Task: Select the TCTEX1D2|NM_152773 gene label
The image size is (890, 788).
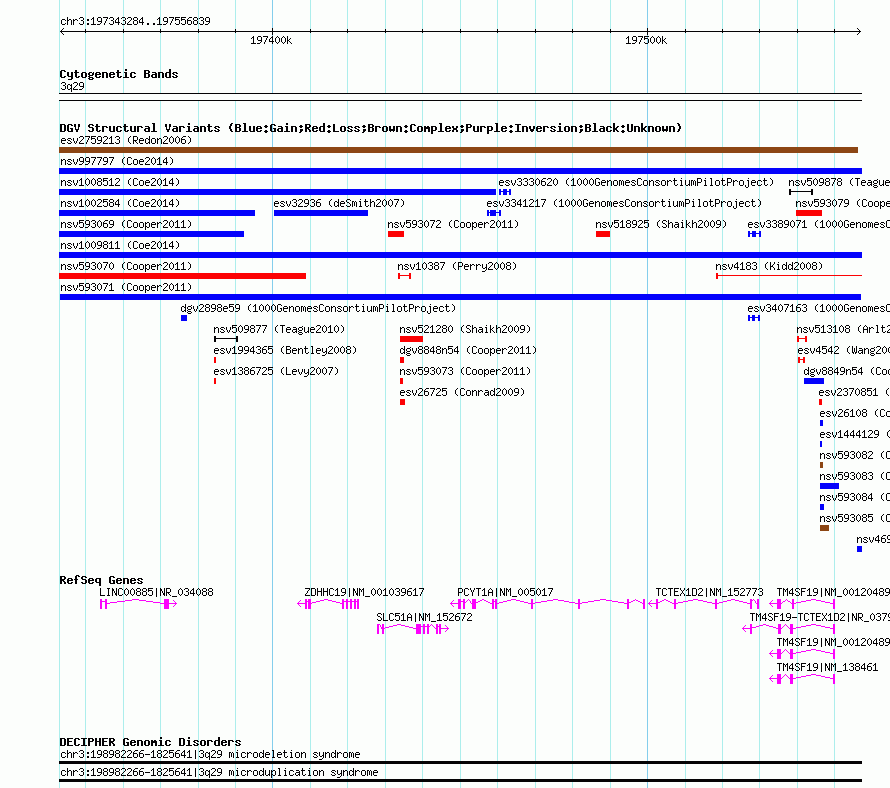Action: (x=709, y=592)
